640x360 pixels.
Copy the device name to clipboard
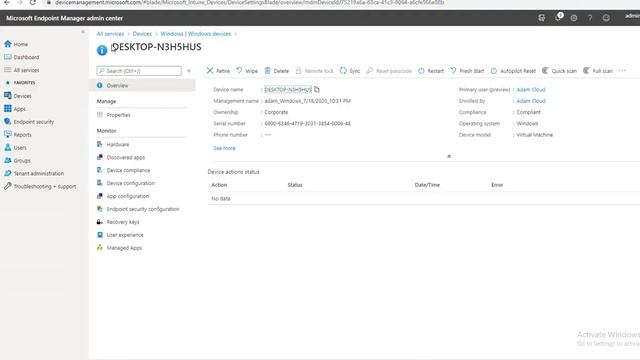coord(317,89)
